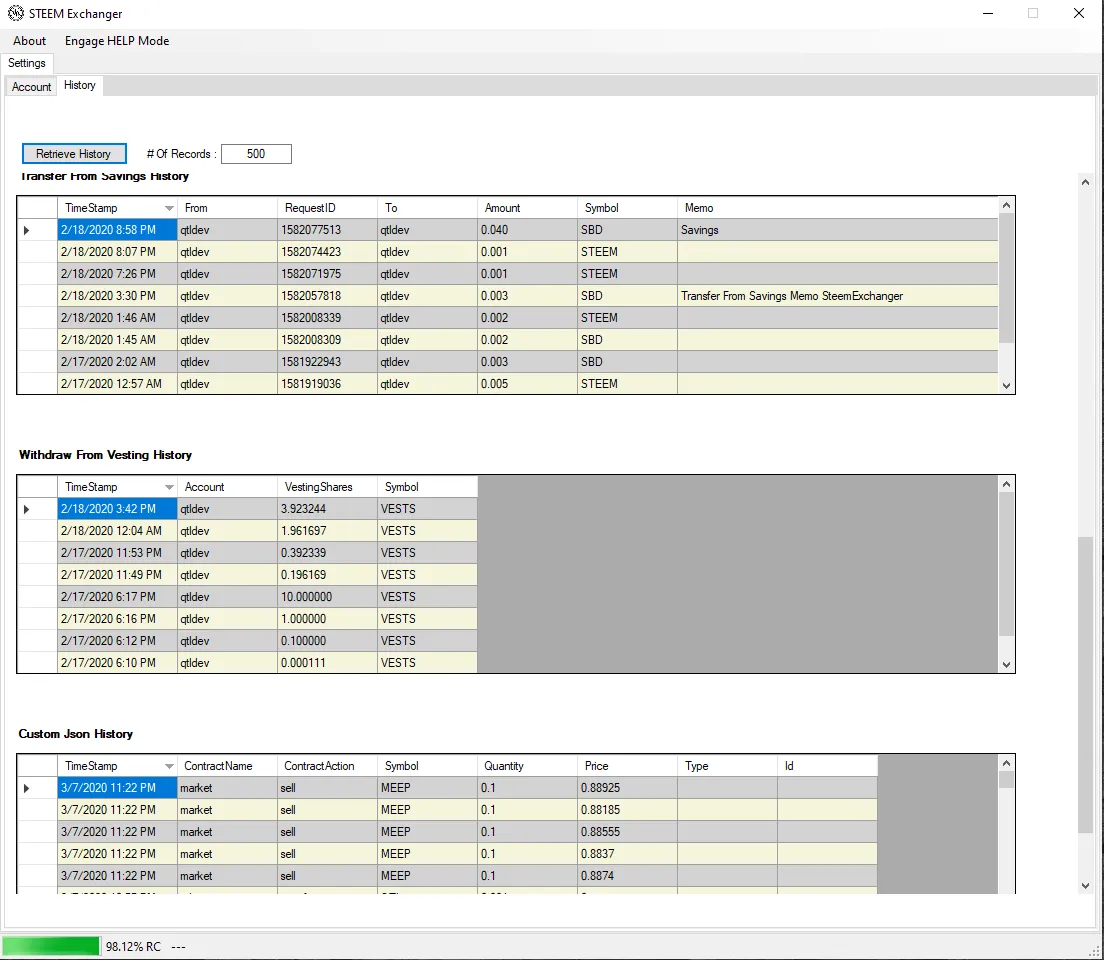The width and height of the screenshot is (1104, 960).
Task: Select the 2/18/2020 8:07 PM timestamp cell
Action: coord(117,252)
